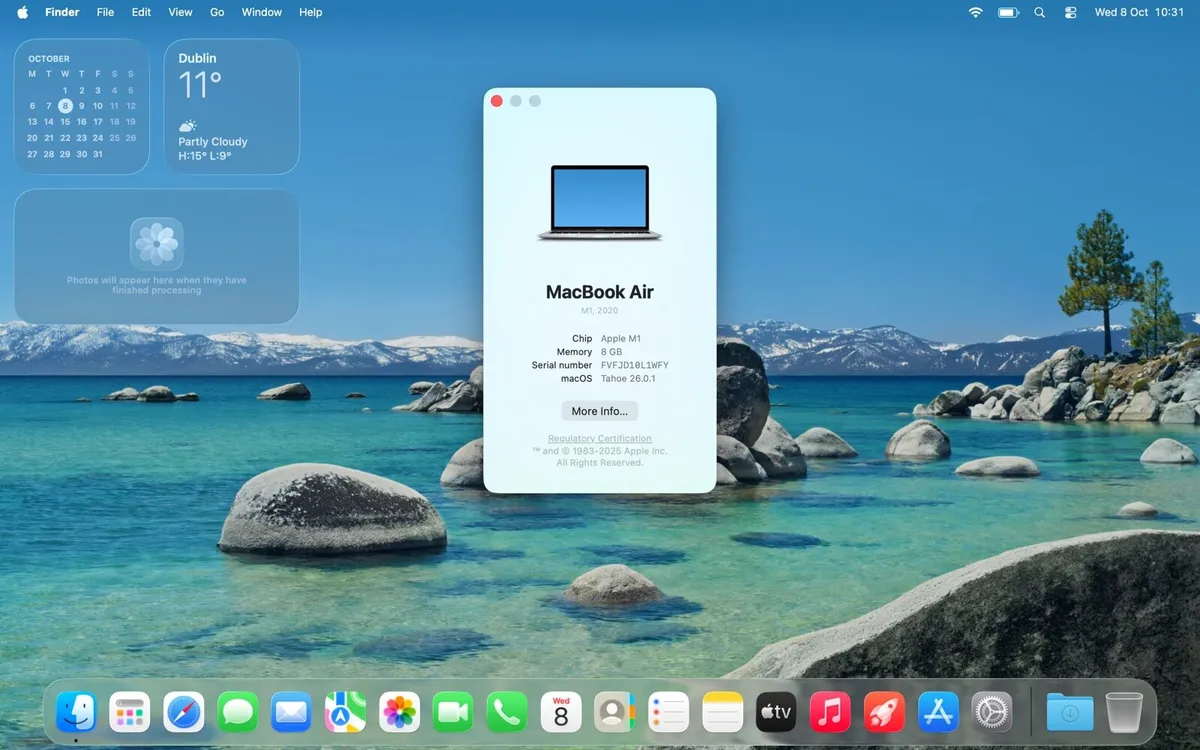Open the Music app icon
1200x750 pixels.
[830, 712]
